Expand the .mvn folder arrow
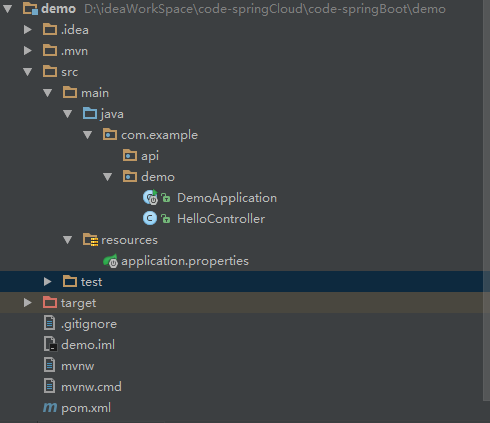This screenshot has height=423, width=490. click(28, 51)
